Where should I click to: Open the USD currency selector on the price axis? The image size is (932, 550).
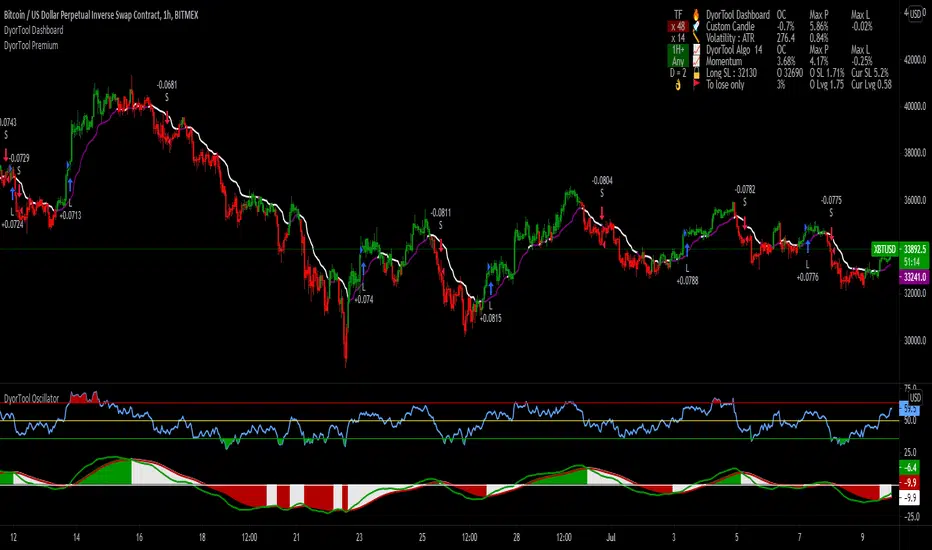coord(915,13)
